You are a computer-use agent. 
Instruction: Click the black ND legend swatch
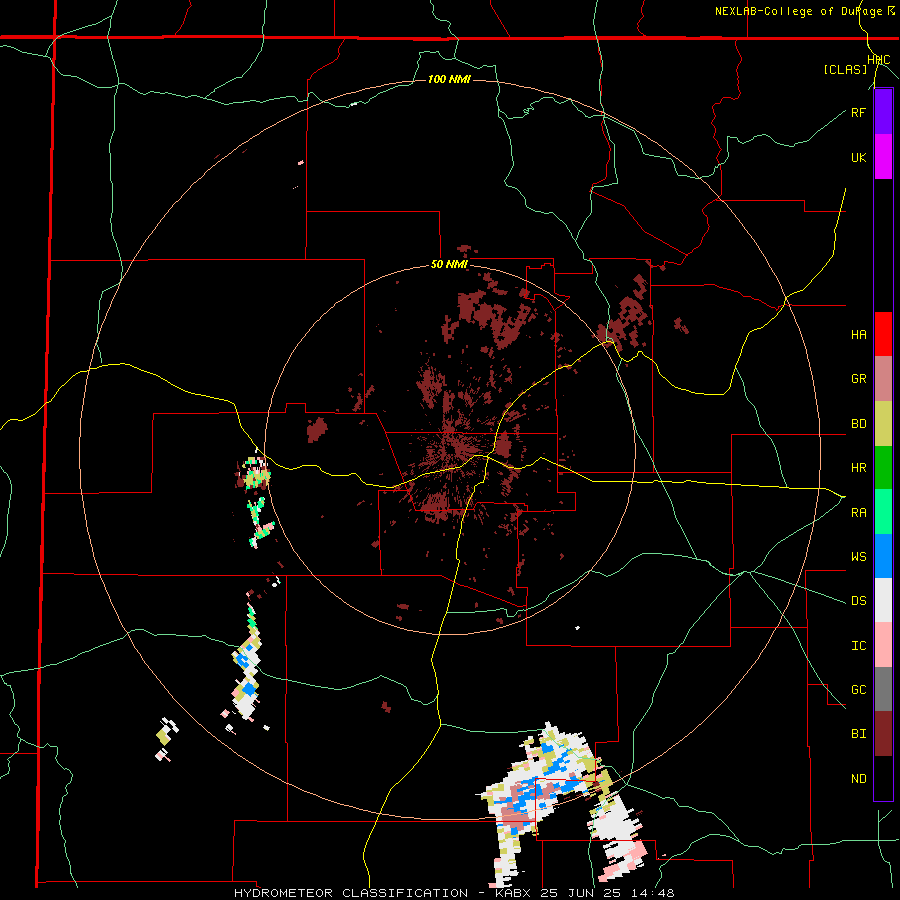(x=883, y=778)
